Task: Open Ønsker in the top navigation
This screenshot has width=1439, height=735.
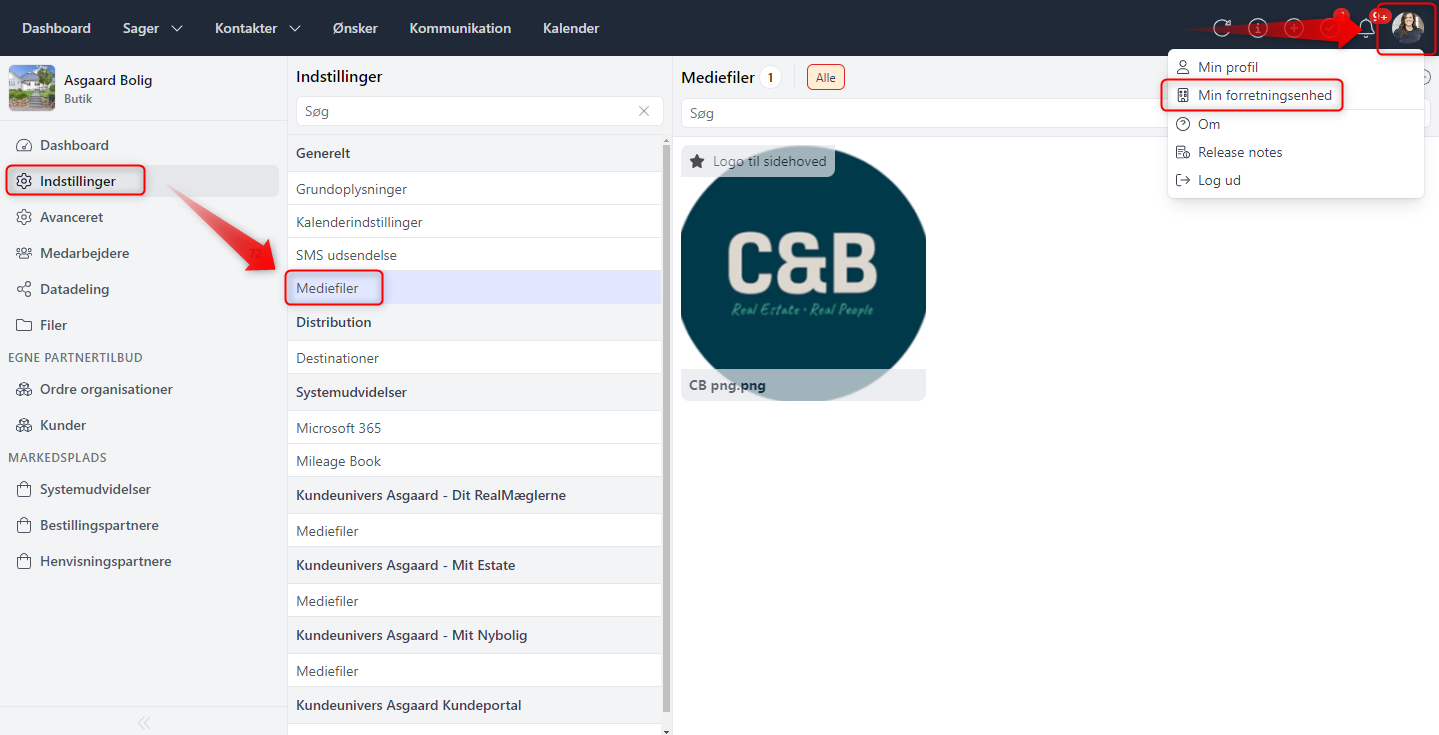Action: click(355, 28)
